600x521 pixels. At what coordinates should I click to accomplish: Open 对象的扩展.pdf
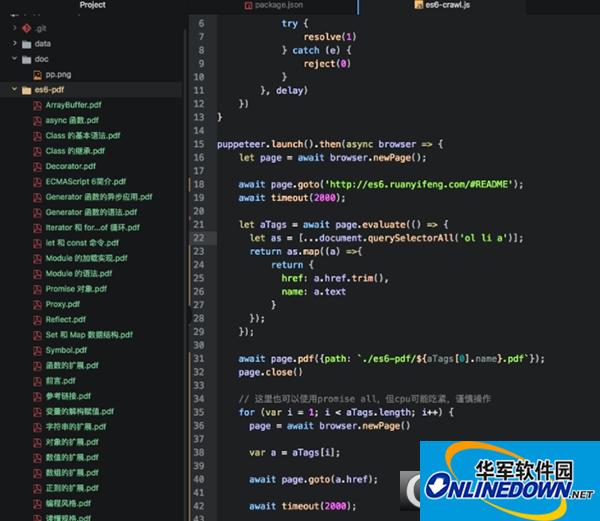pyautogui.click(x=72, y=442)
